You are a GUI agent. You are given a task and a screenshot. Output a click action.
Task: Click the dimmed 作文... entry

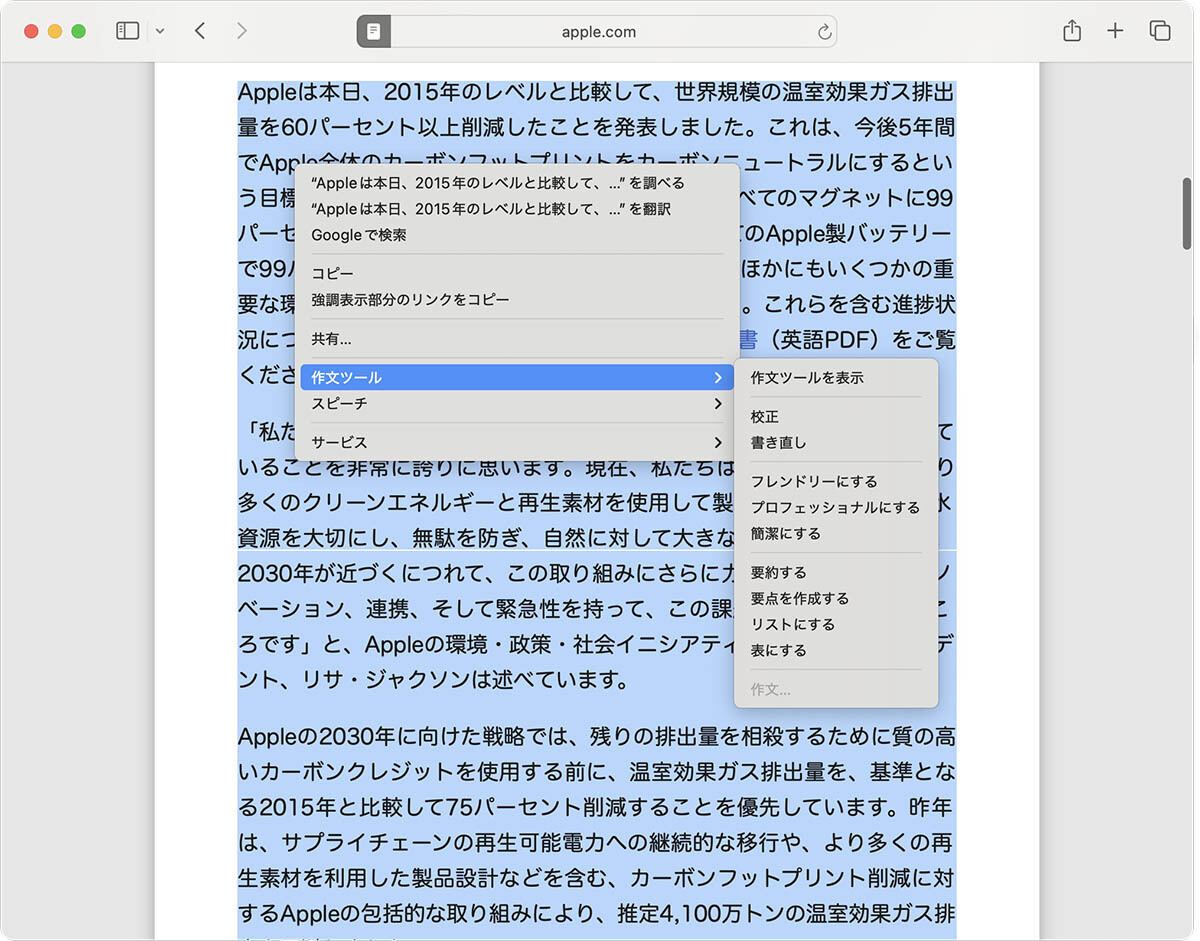tap(836, 689)
